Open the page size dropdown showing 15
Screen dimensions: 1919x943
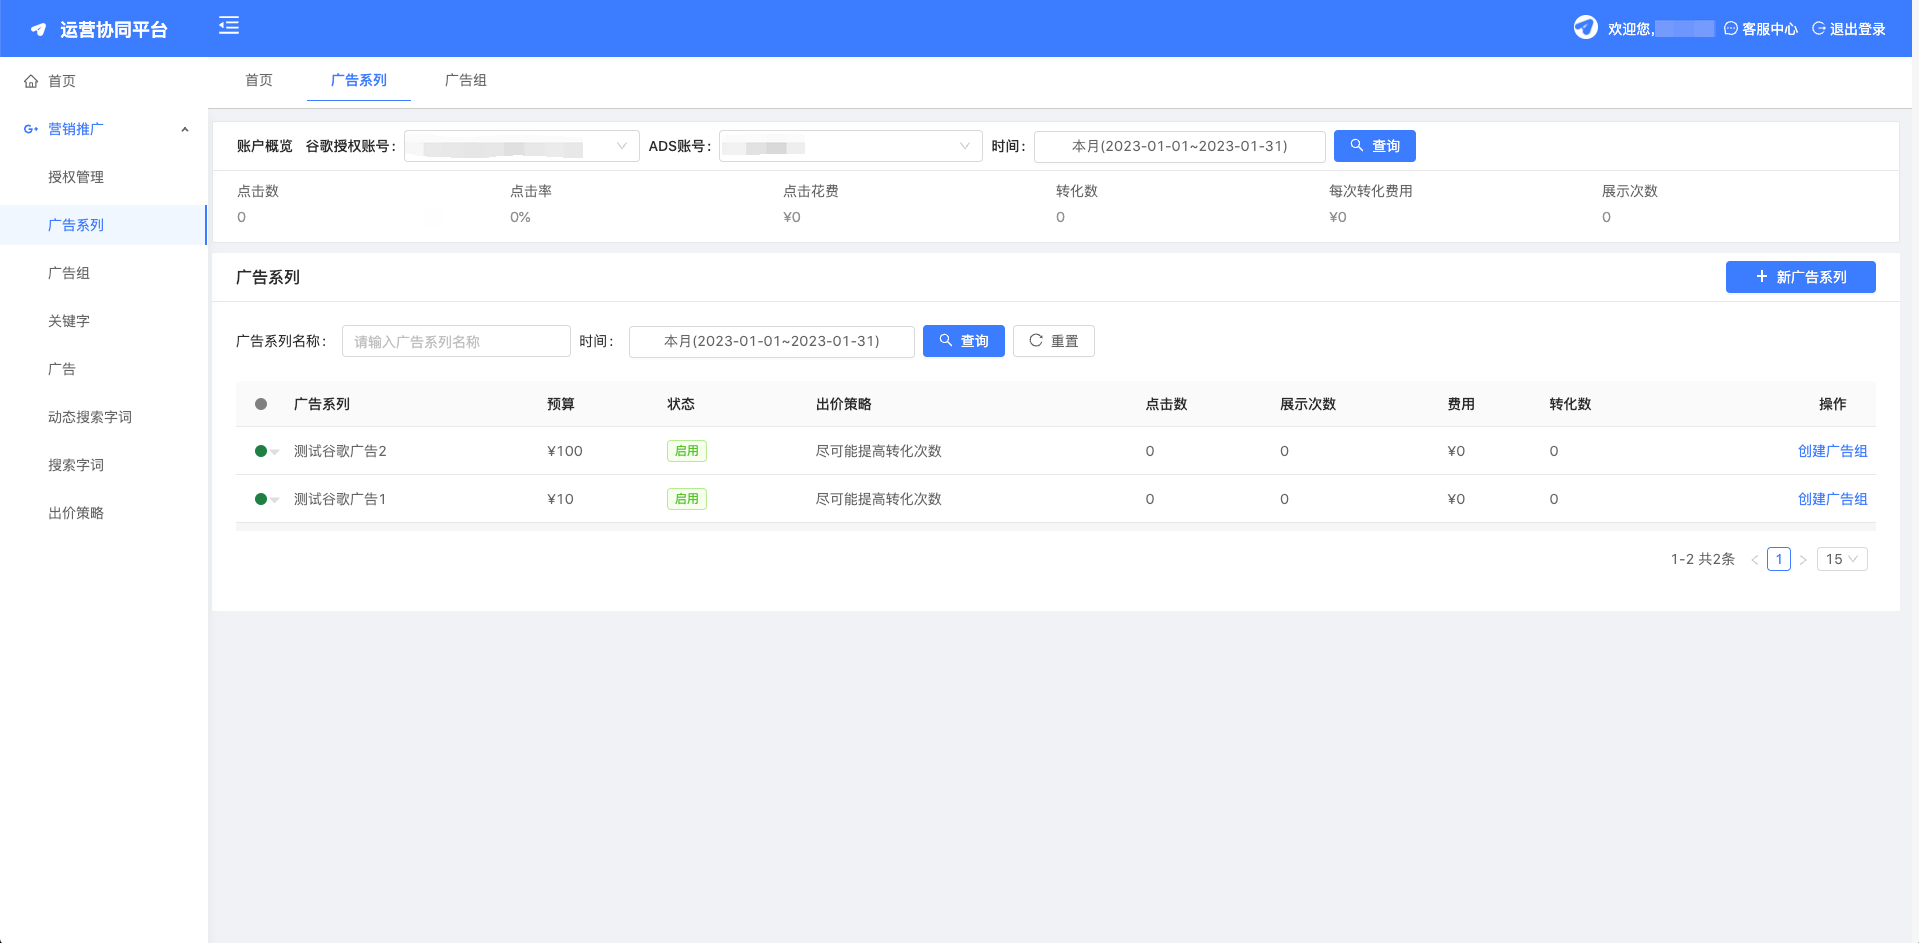pyautogui.click(x=1841, y=559)
